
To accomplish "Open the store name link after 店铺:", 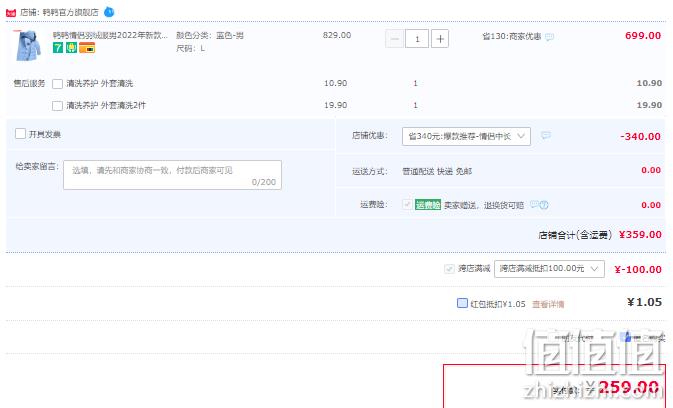I will pyautogui.click(x=70, y=12).
